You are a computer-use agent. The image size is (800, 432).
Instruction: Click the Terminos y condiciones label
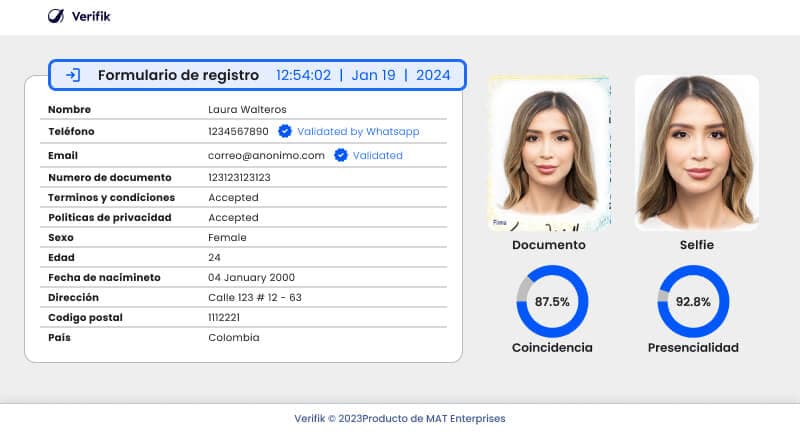111,197
